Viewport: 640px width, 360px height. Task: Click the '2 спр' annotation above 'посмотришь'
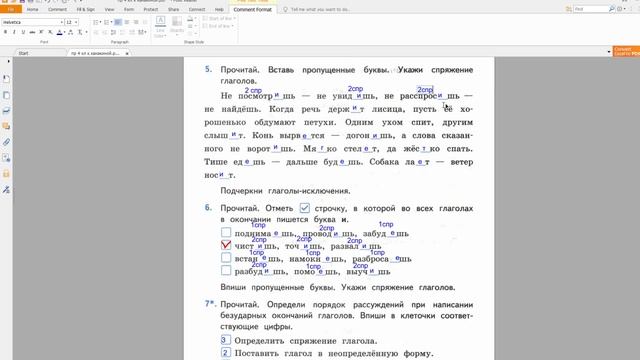click(253, 90)
